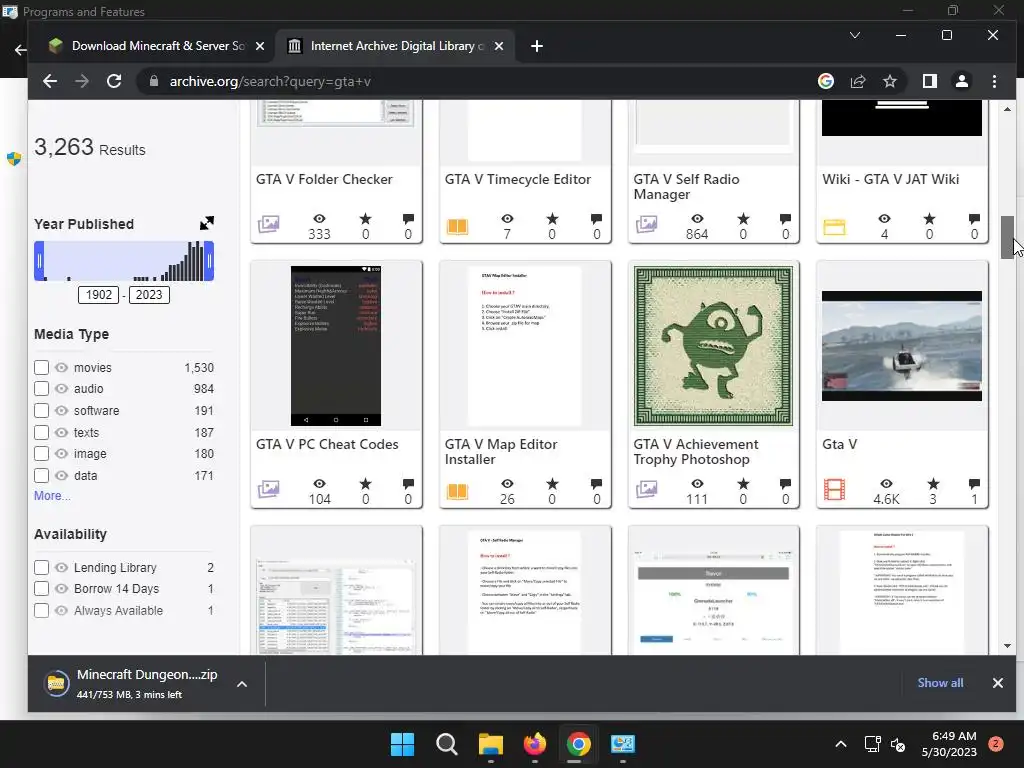The width and height of the screenshot is (1024, 768).
Task: Share this page via share icon
Action: point(857,81)
